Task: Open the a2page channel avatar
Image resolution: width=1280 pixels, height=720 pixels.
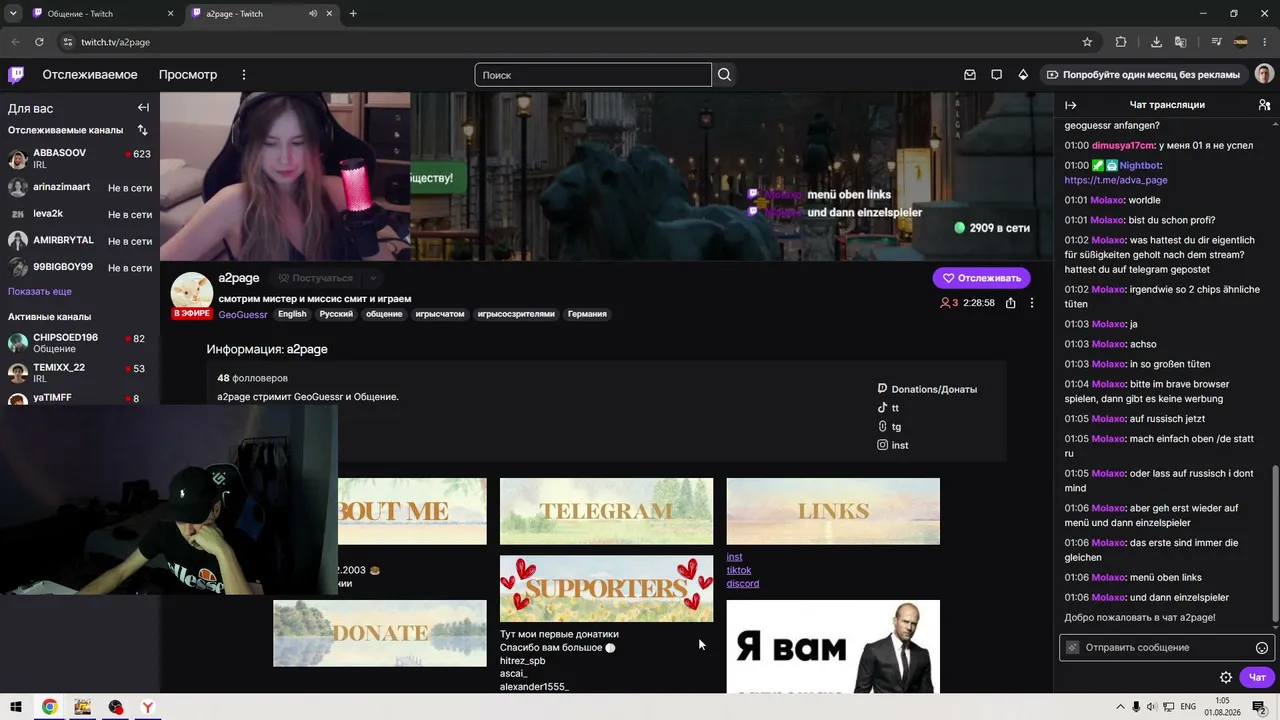Action: (192, 293)
